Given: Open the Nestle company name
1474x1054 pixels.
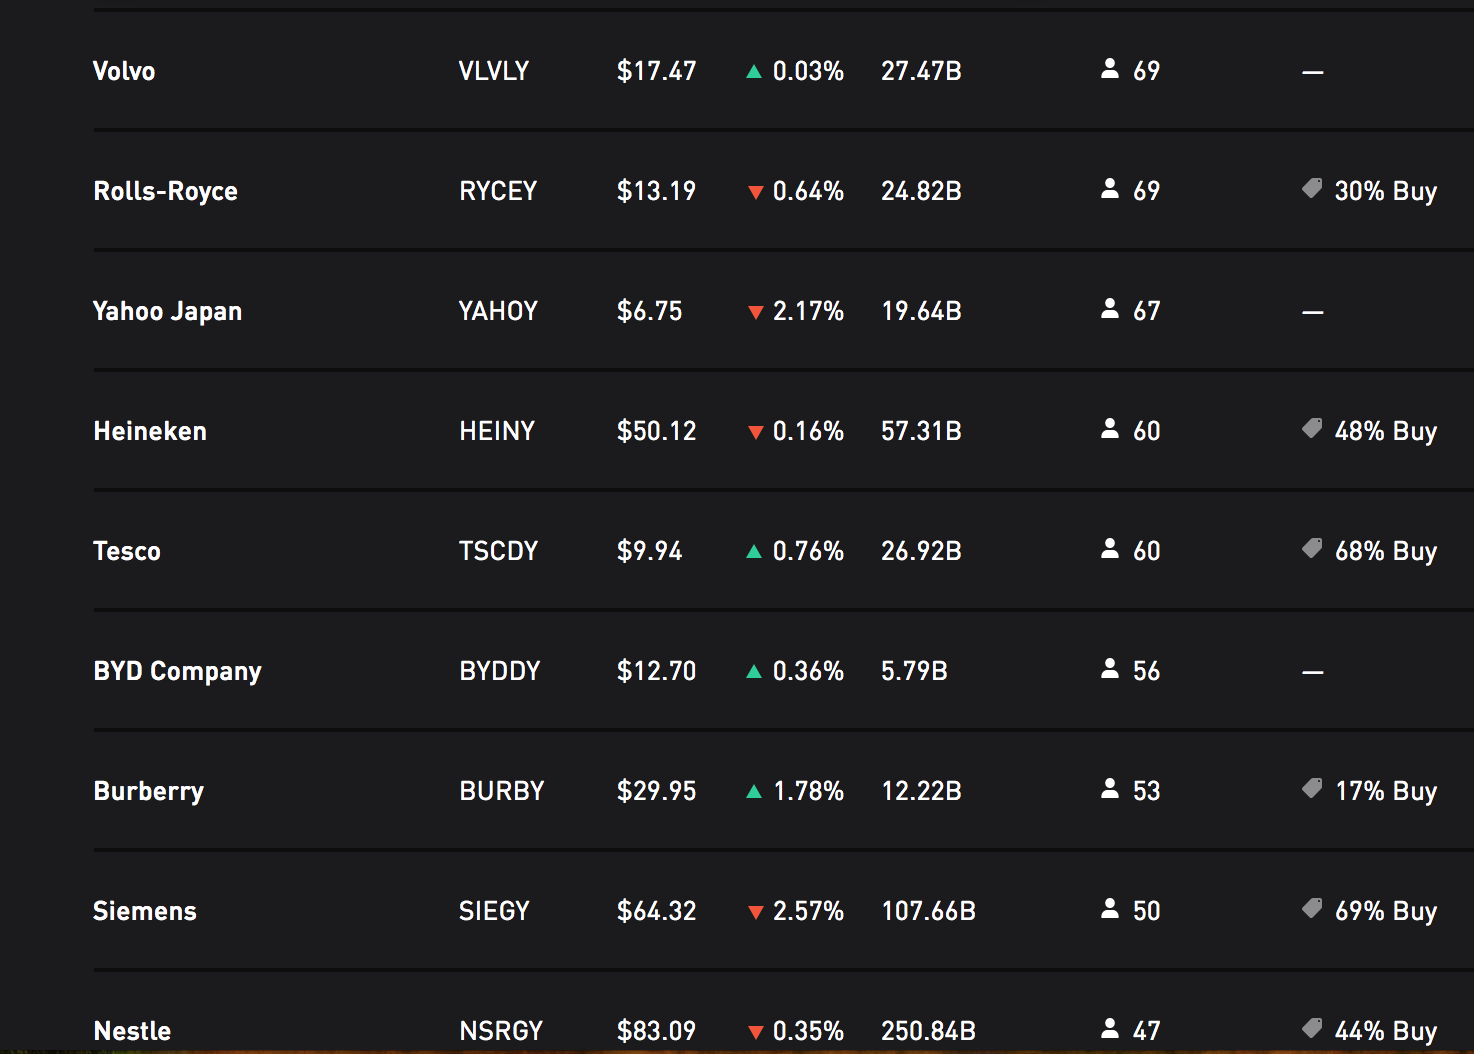Looking at the screenshot, I should click(x=132, y=1031).
